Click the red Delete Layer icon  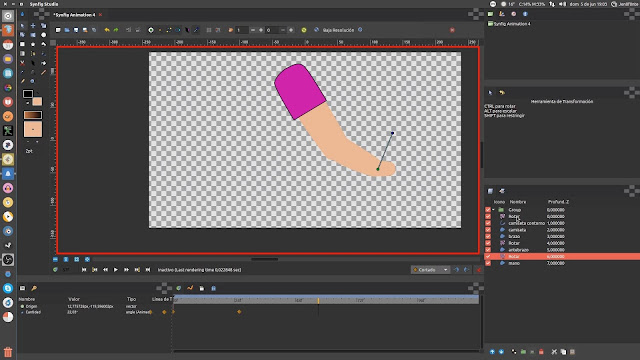(541, 351)
